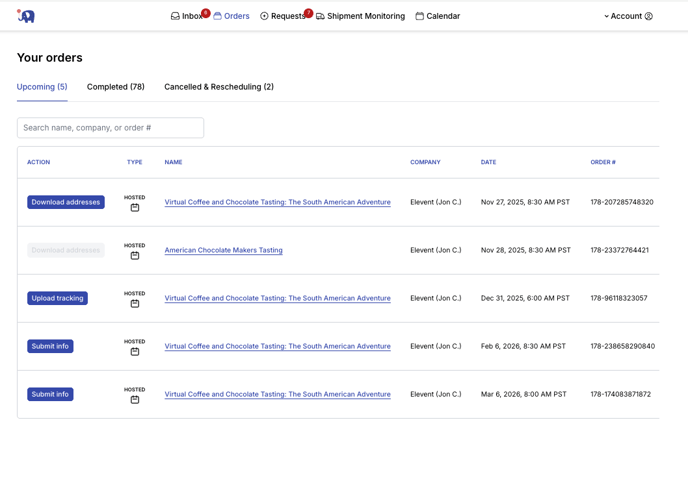
Task: Open the Calendar page
Action: [x=438, y=16]
